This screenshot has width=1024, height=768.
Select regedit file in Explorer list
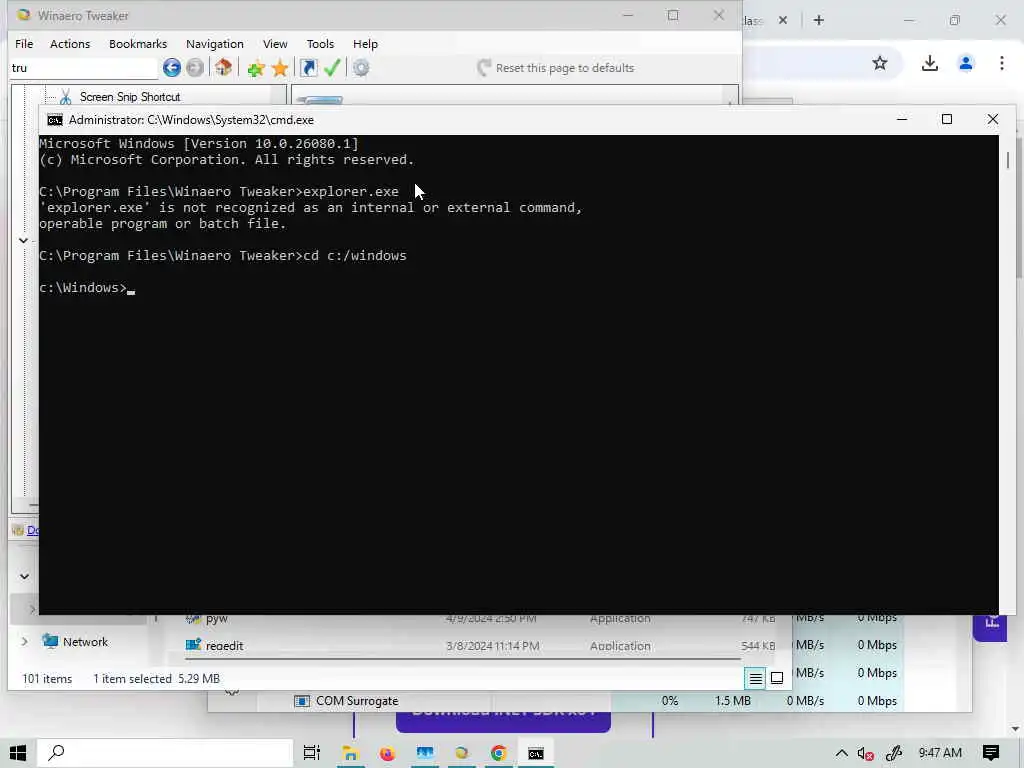[x=224, y=645]
